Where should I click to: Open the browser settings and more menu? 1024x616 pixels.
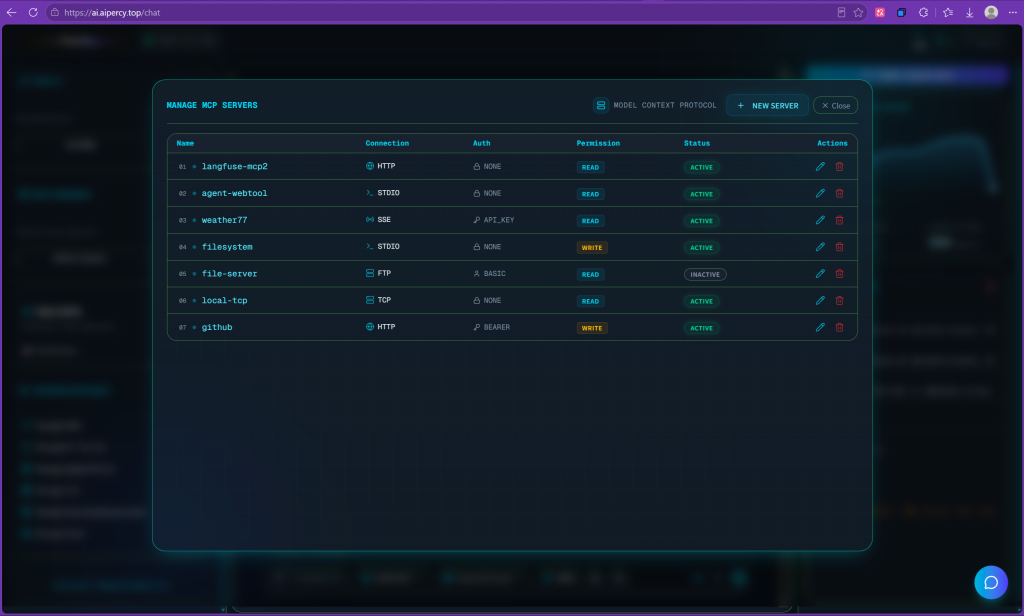click(x=1012, y=12)
